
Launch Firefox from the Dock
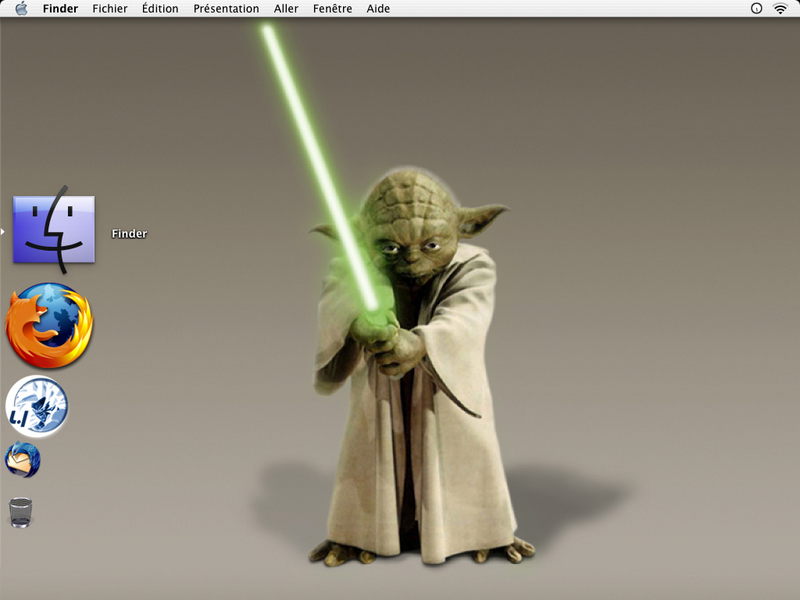click(49, 325)
